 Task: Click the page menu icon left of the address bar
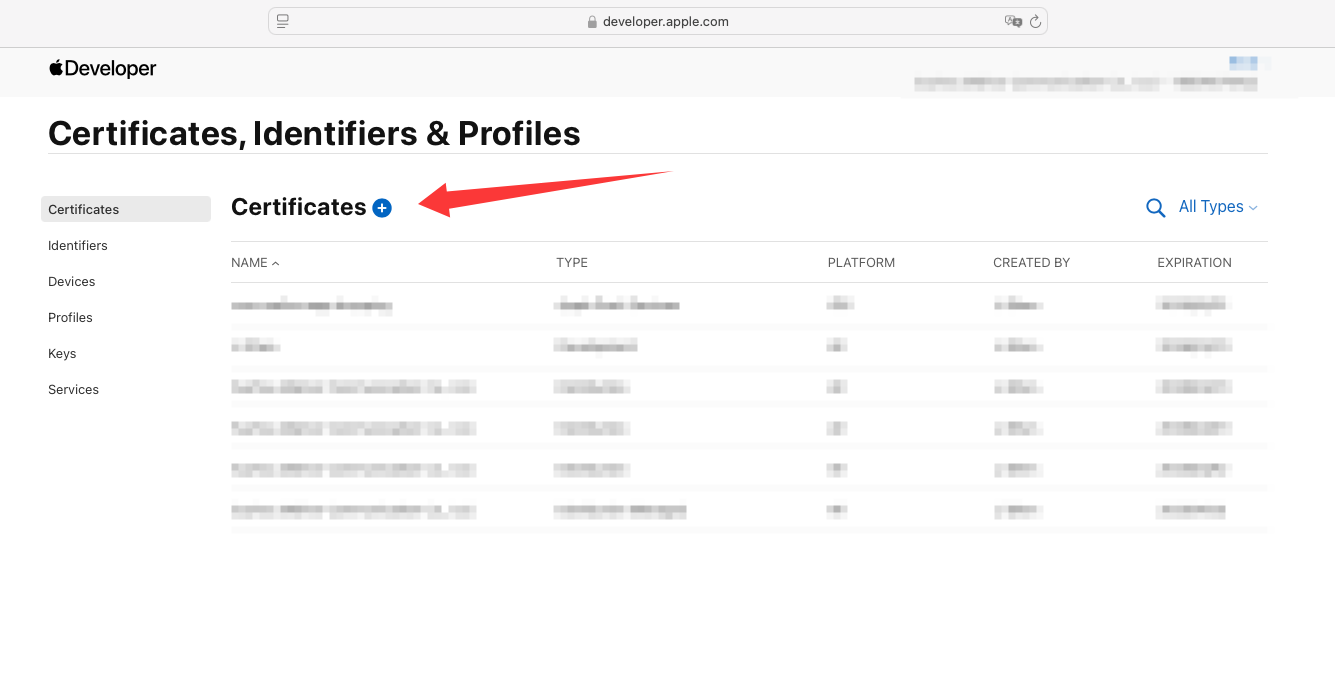283,21
